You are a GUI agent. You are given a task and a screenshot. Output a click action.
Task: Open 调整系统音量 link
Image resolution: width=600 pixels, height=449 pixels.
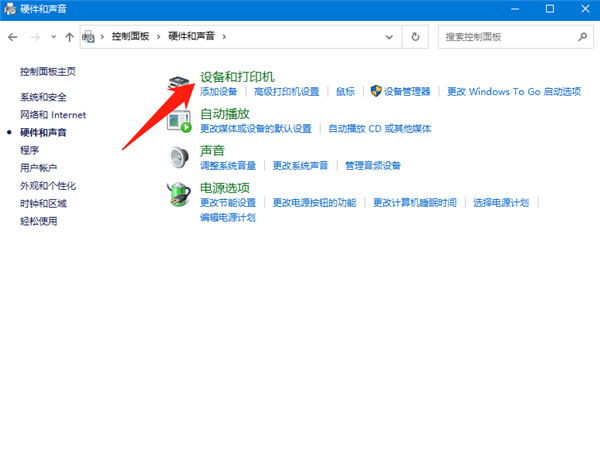click(228, 166)
